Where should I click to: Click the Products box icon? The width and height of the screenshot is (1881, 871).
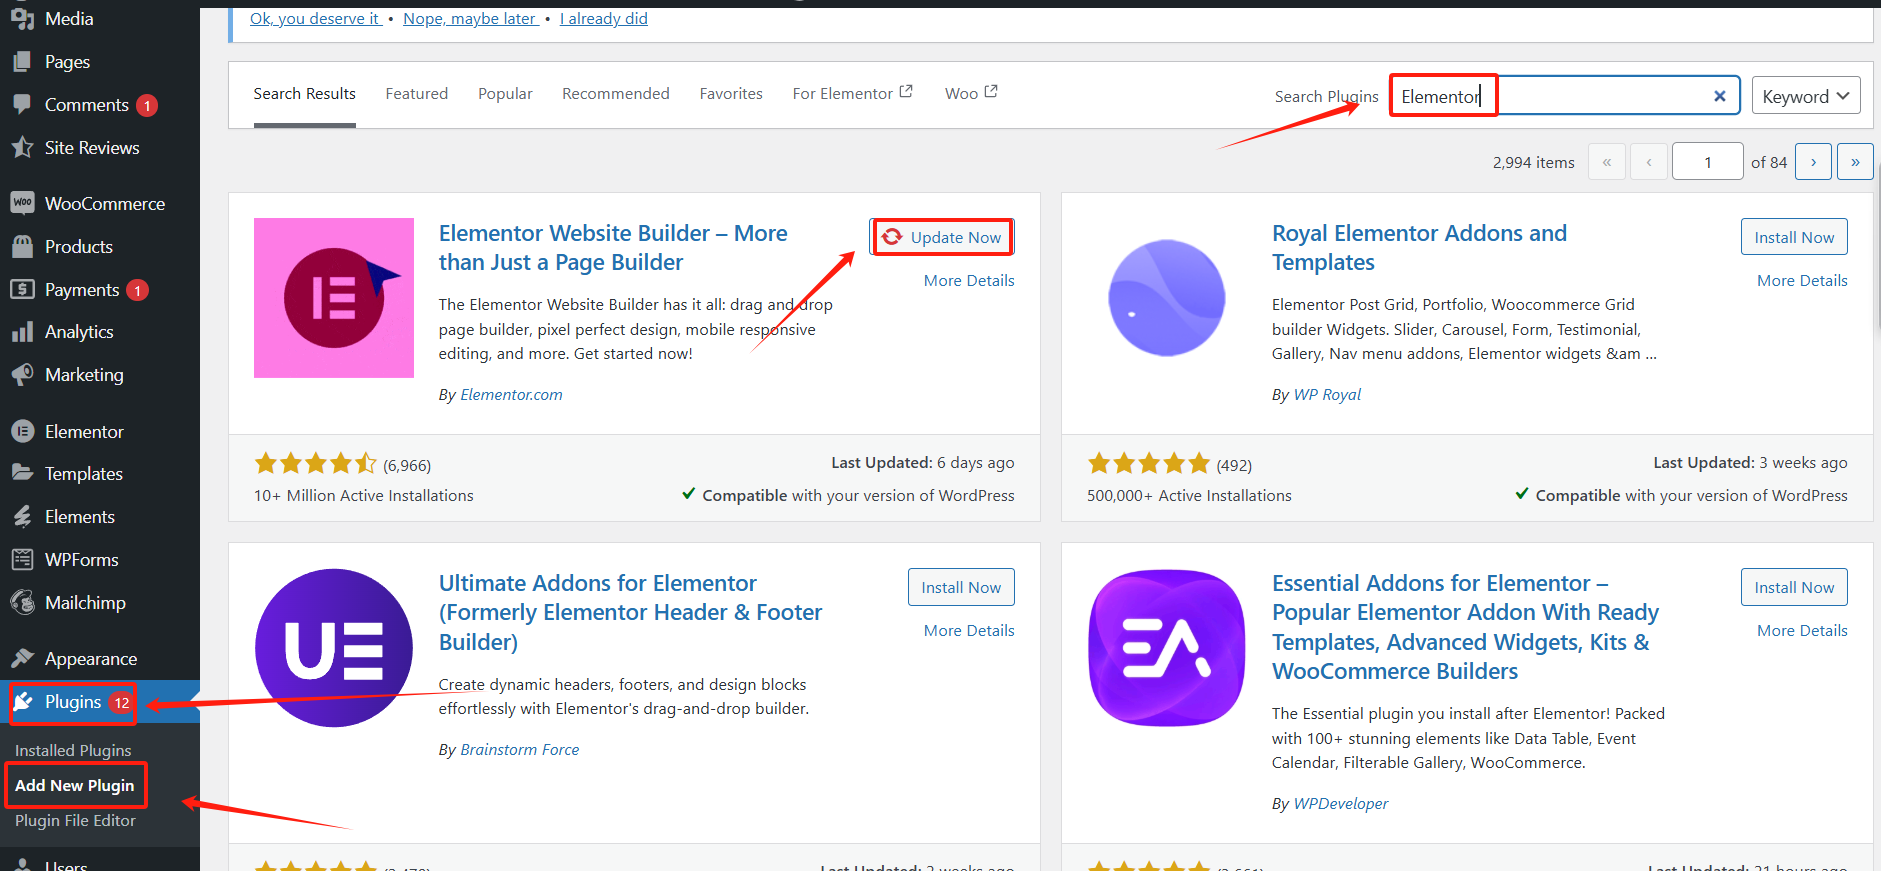pyautogui.click(x=22, y=246)
